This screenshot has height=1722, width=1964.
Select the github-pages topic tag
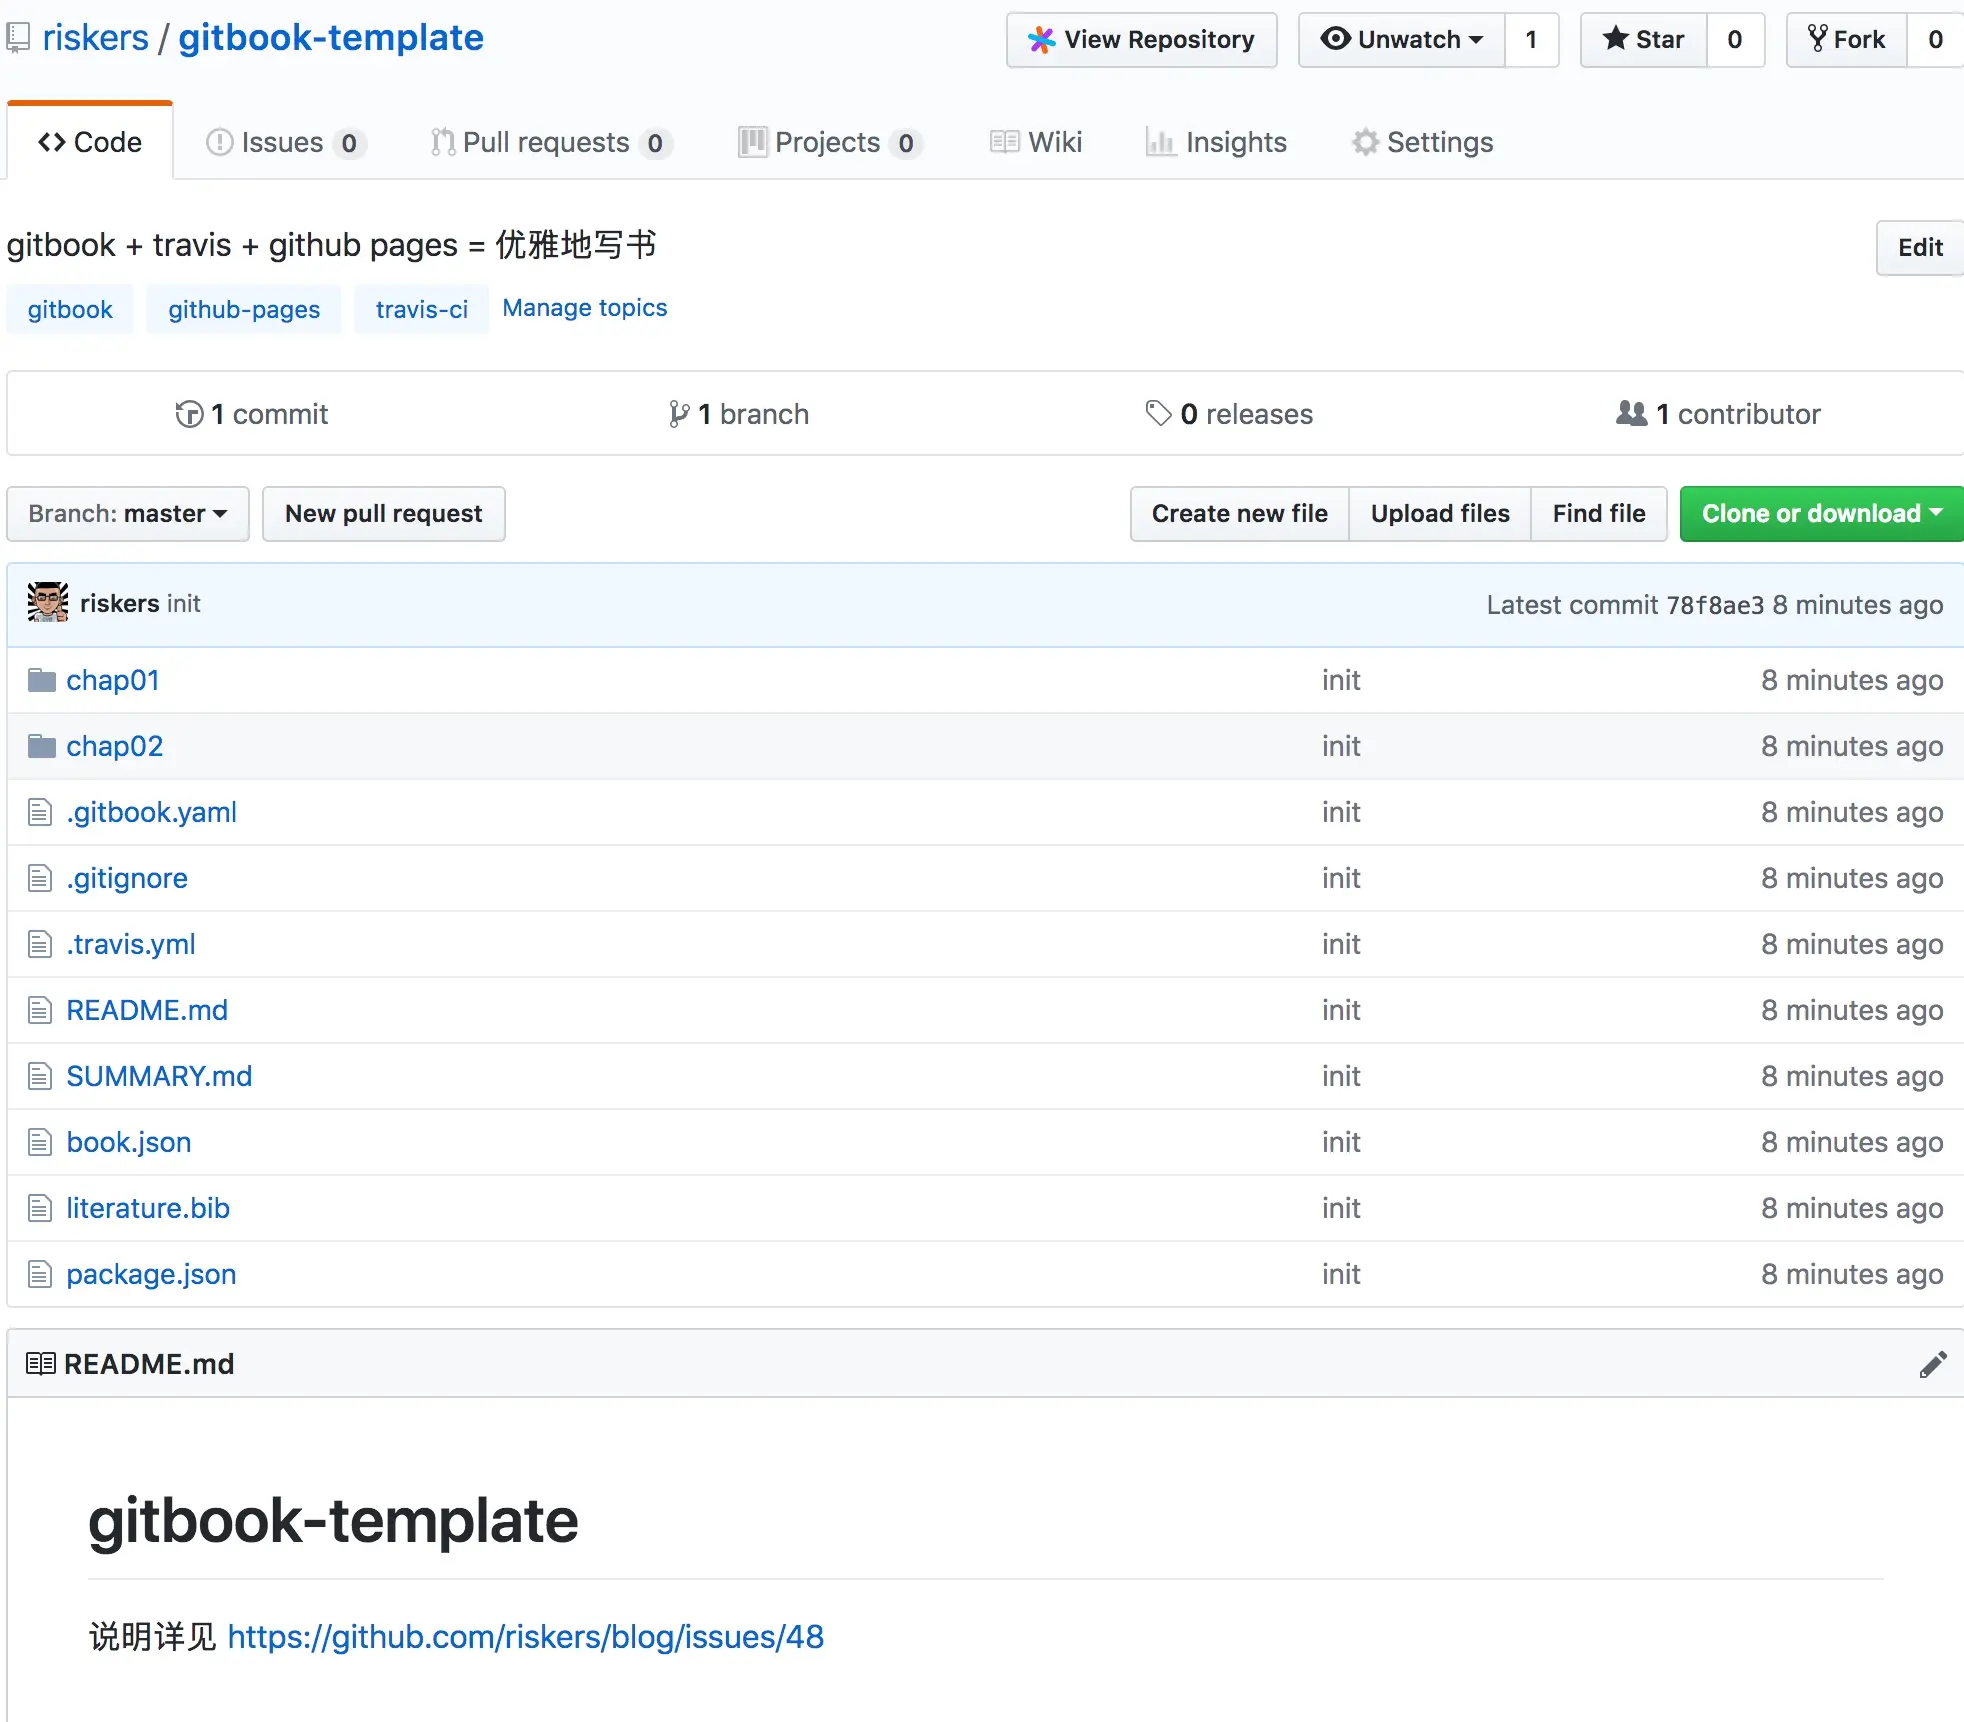coord(244,310)
